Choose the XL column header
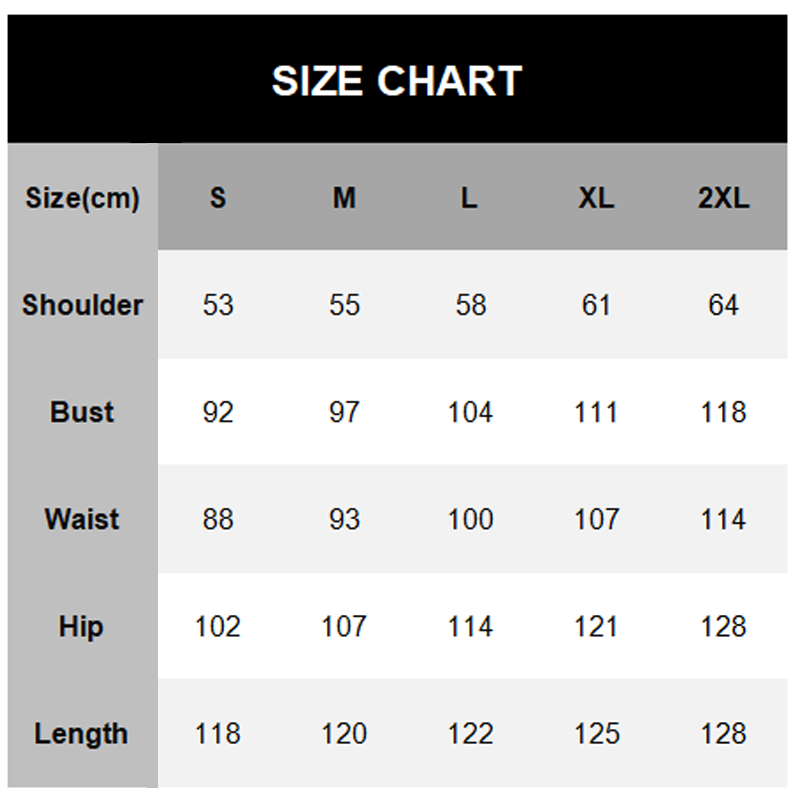Viewport: 800px width, 800px height. coord(596,198)
